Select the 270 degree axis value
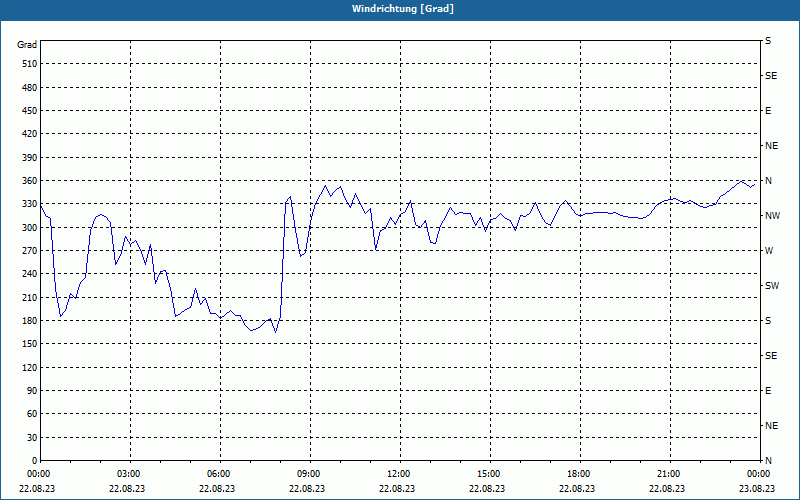Image resolution: width=800 pixels, height=500 pixels. pos(30,251)
